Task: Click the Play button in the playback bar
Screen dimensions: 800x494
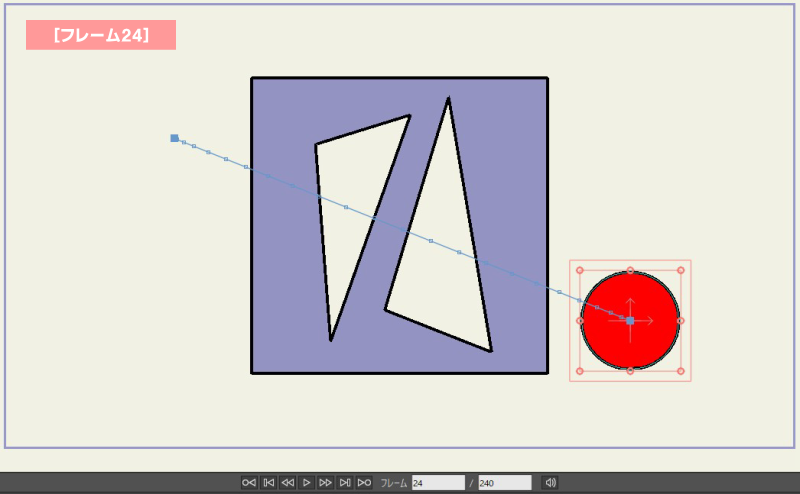Action: click(x=306, y=482)
